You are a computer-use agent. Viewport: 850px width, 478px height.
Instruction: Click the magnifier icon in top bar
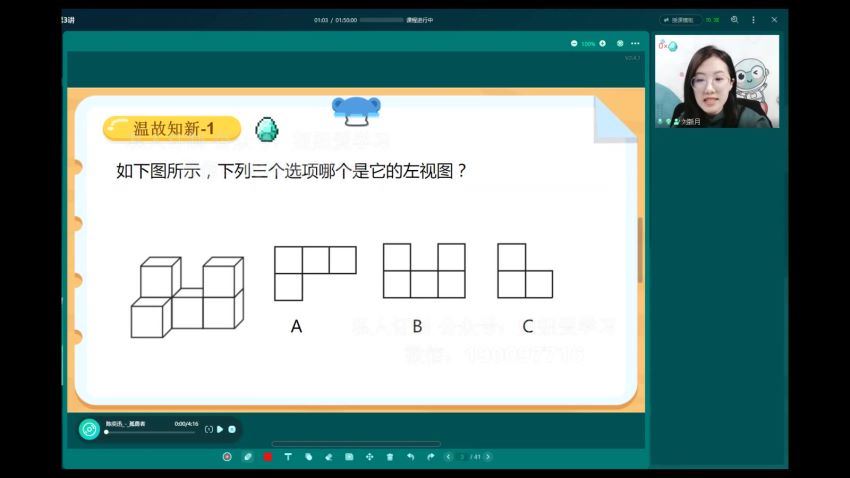[735, 20]
